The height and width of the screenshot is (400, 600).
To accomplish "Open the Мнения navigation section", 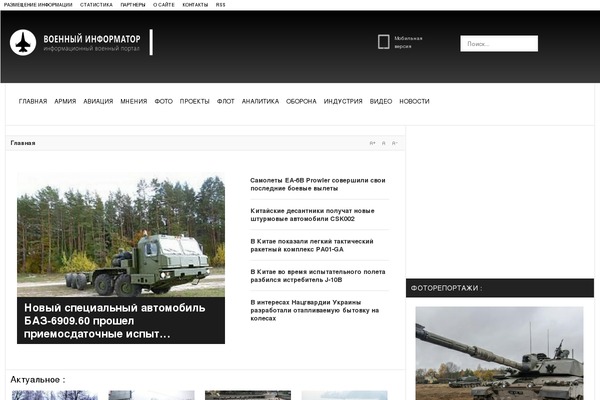I will 134,101.
